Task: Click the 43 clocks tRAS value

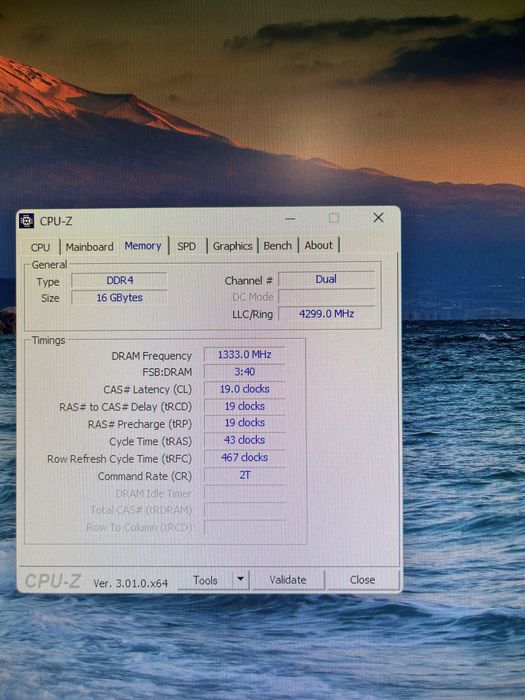Action: [x=244, y=440]
